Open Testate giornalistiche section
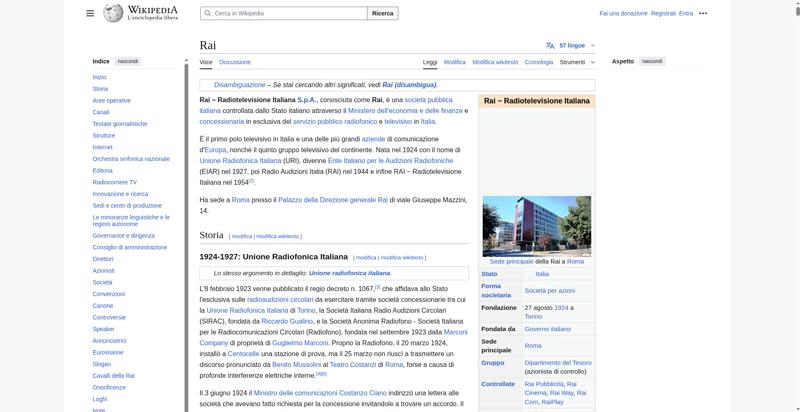This screenshot has width=800, height=412. [x=120, y=124]
